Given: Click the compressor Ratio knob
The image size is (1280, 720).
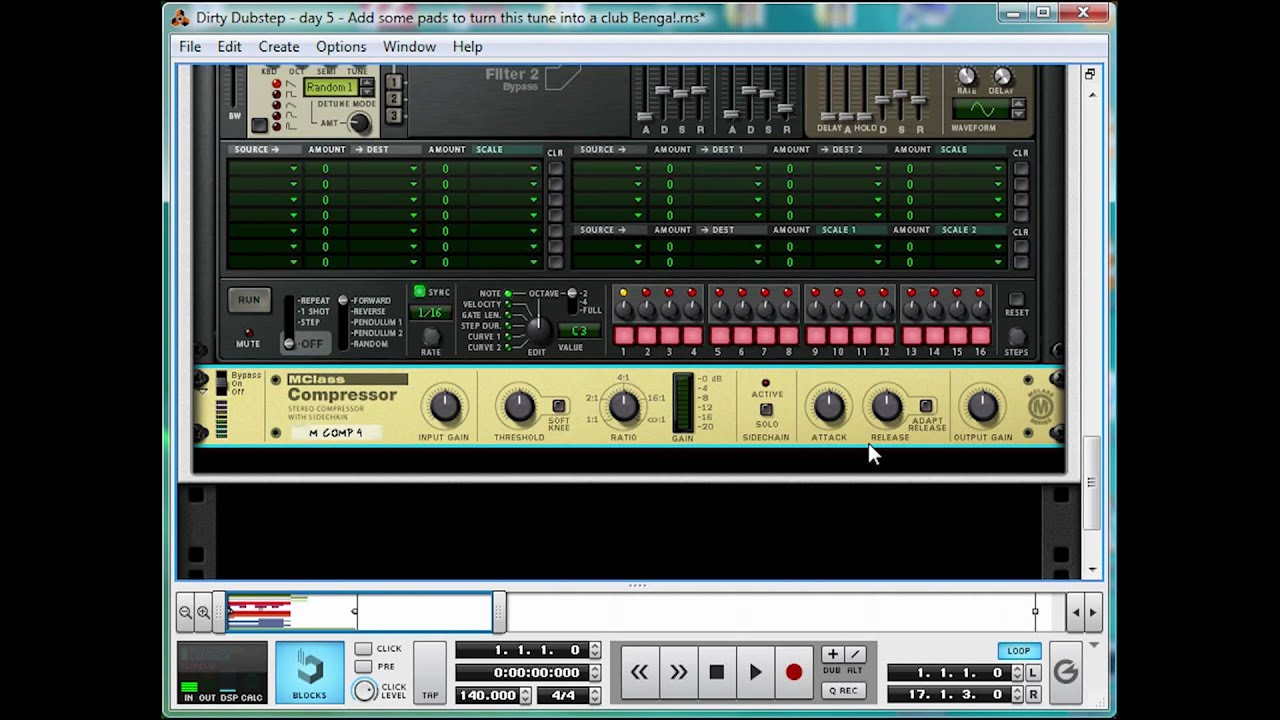Looking at the screenshot, I should pos(623,406).
